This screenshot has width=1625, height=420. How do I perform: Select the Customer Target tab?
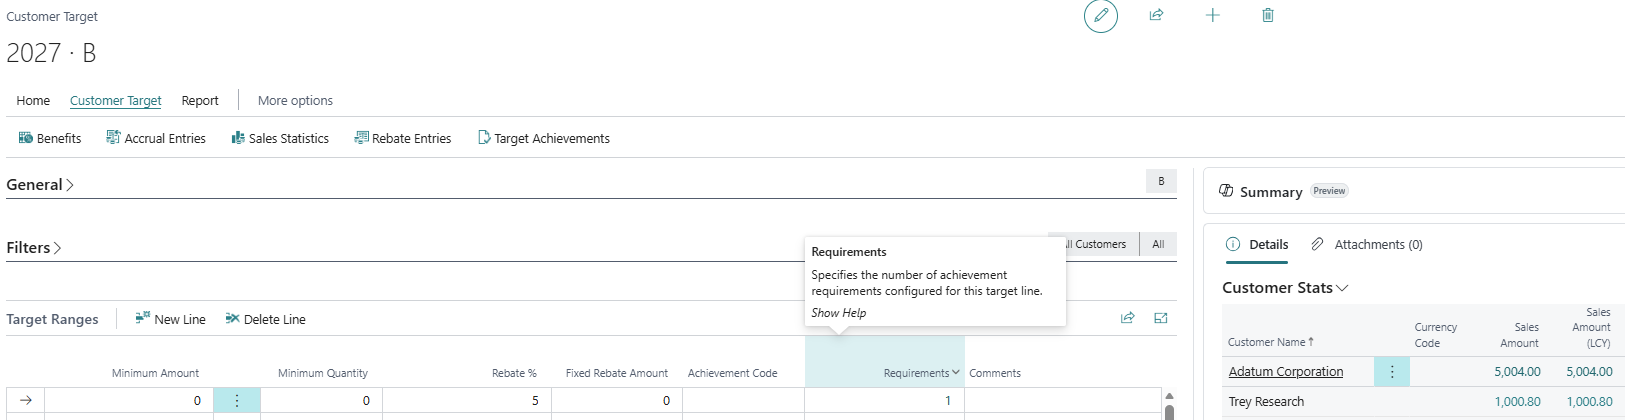click(116, 100)
